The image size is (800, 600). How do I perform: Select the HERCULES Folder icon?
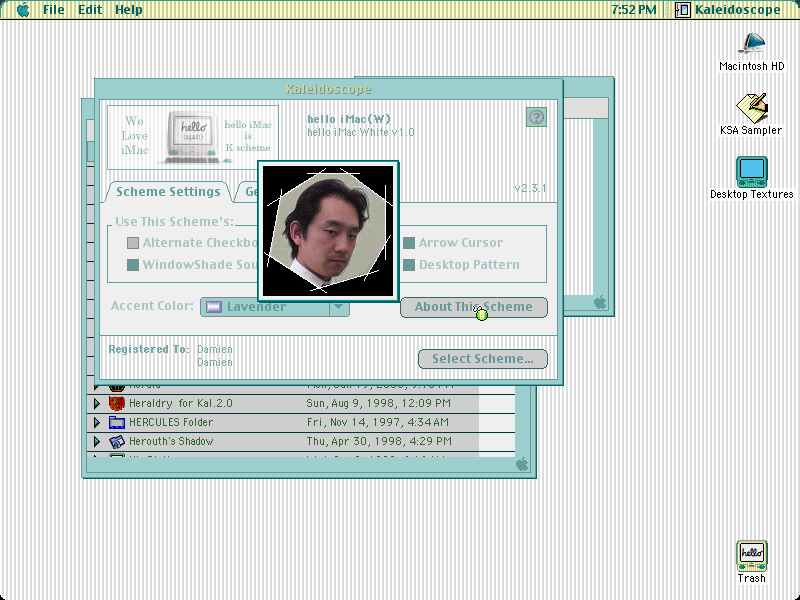pos(117,422)
